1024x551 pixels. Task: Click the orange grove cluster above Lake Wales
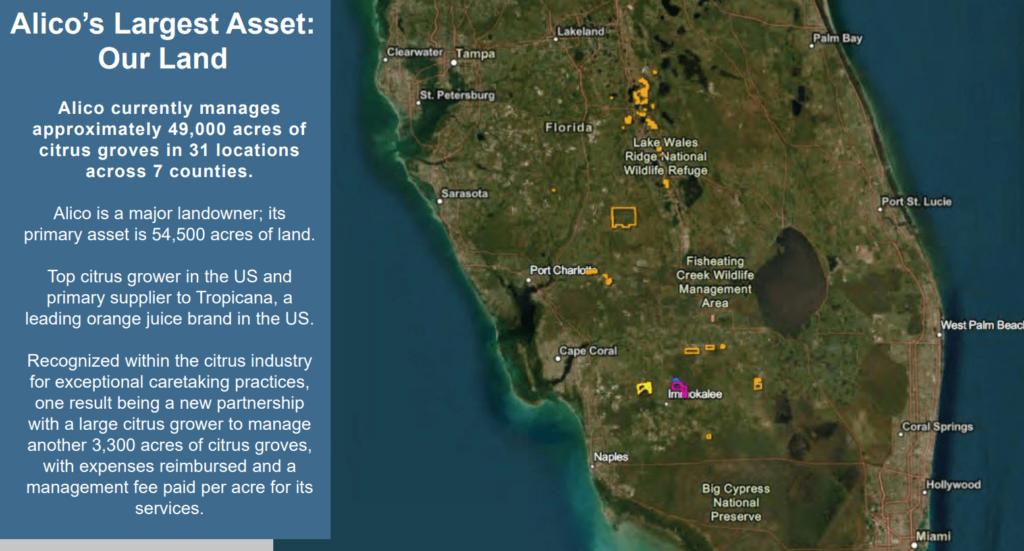(x=643, y=103)
